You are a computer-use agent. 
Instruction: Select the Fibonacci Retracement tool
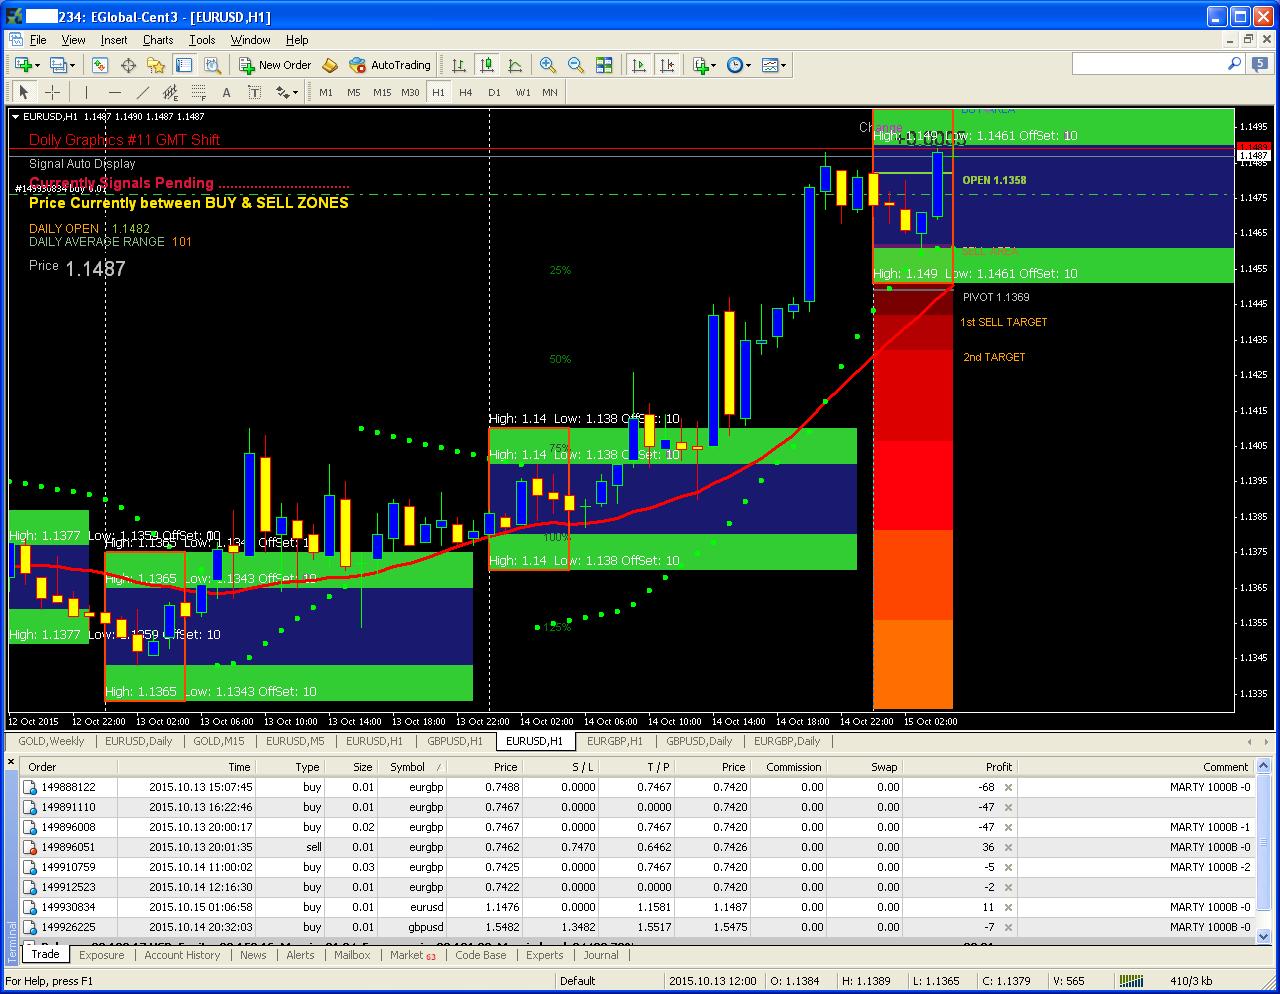199,92
